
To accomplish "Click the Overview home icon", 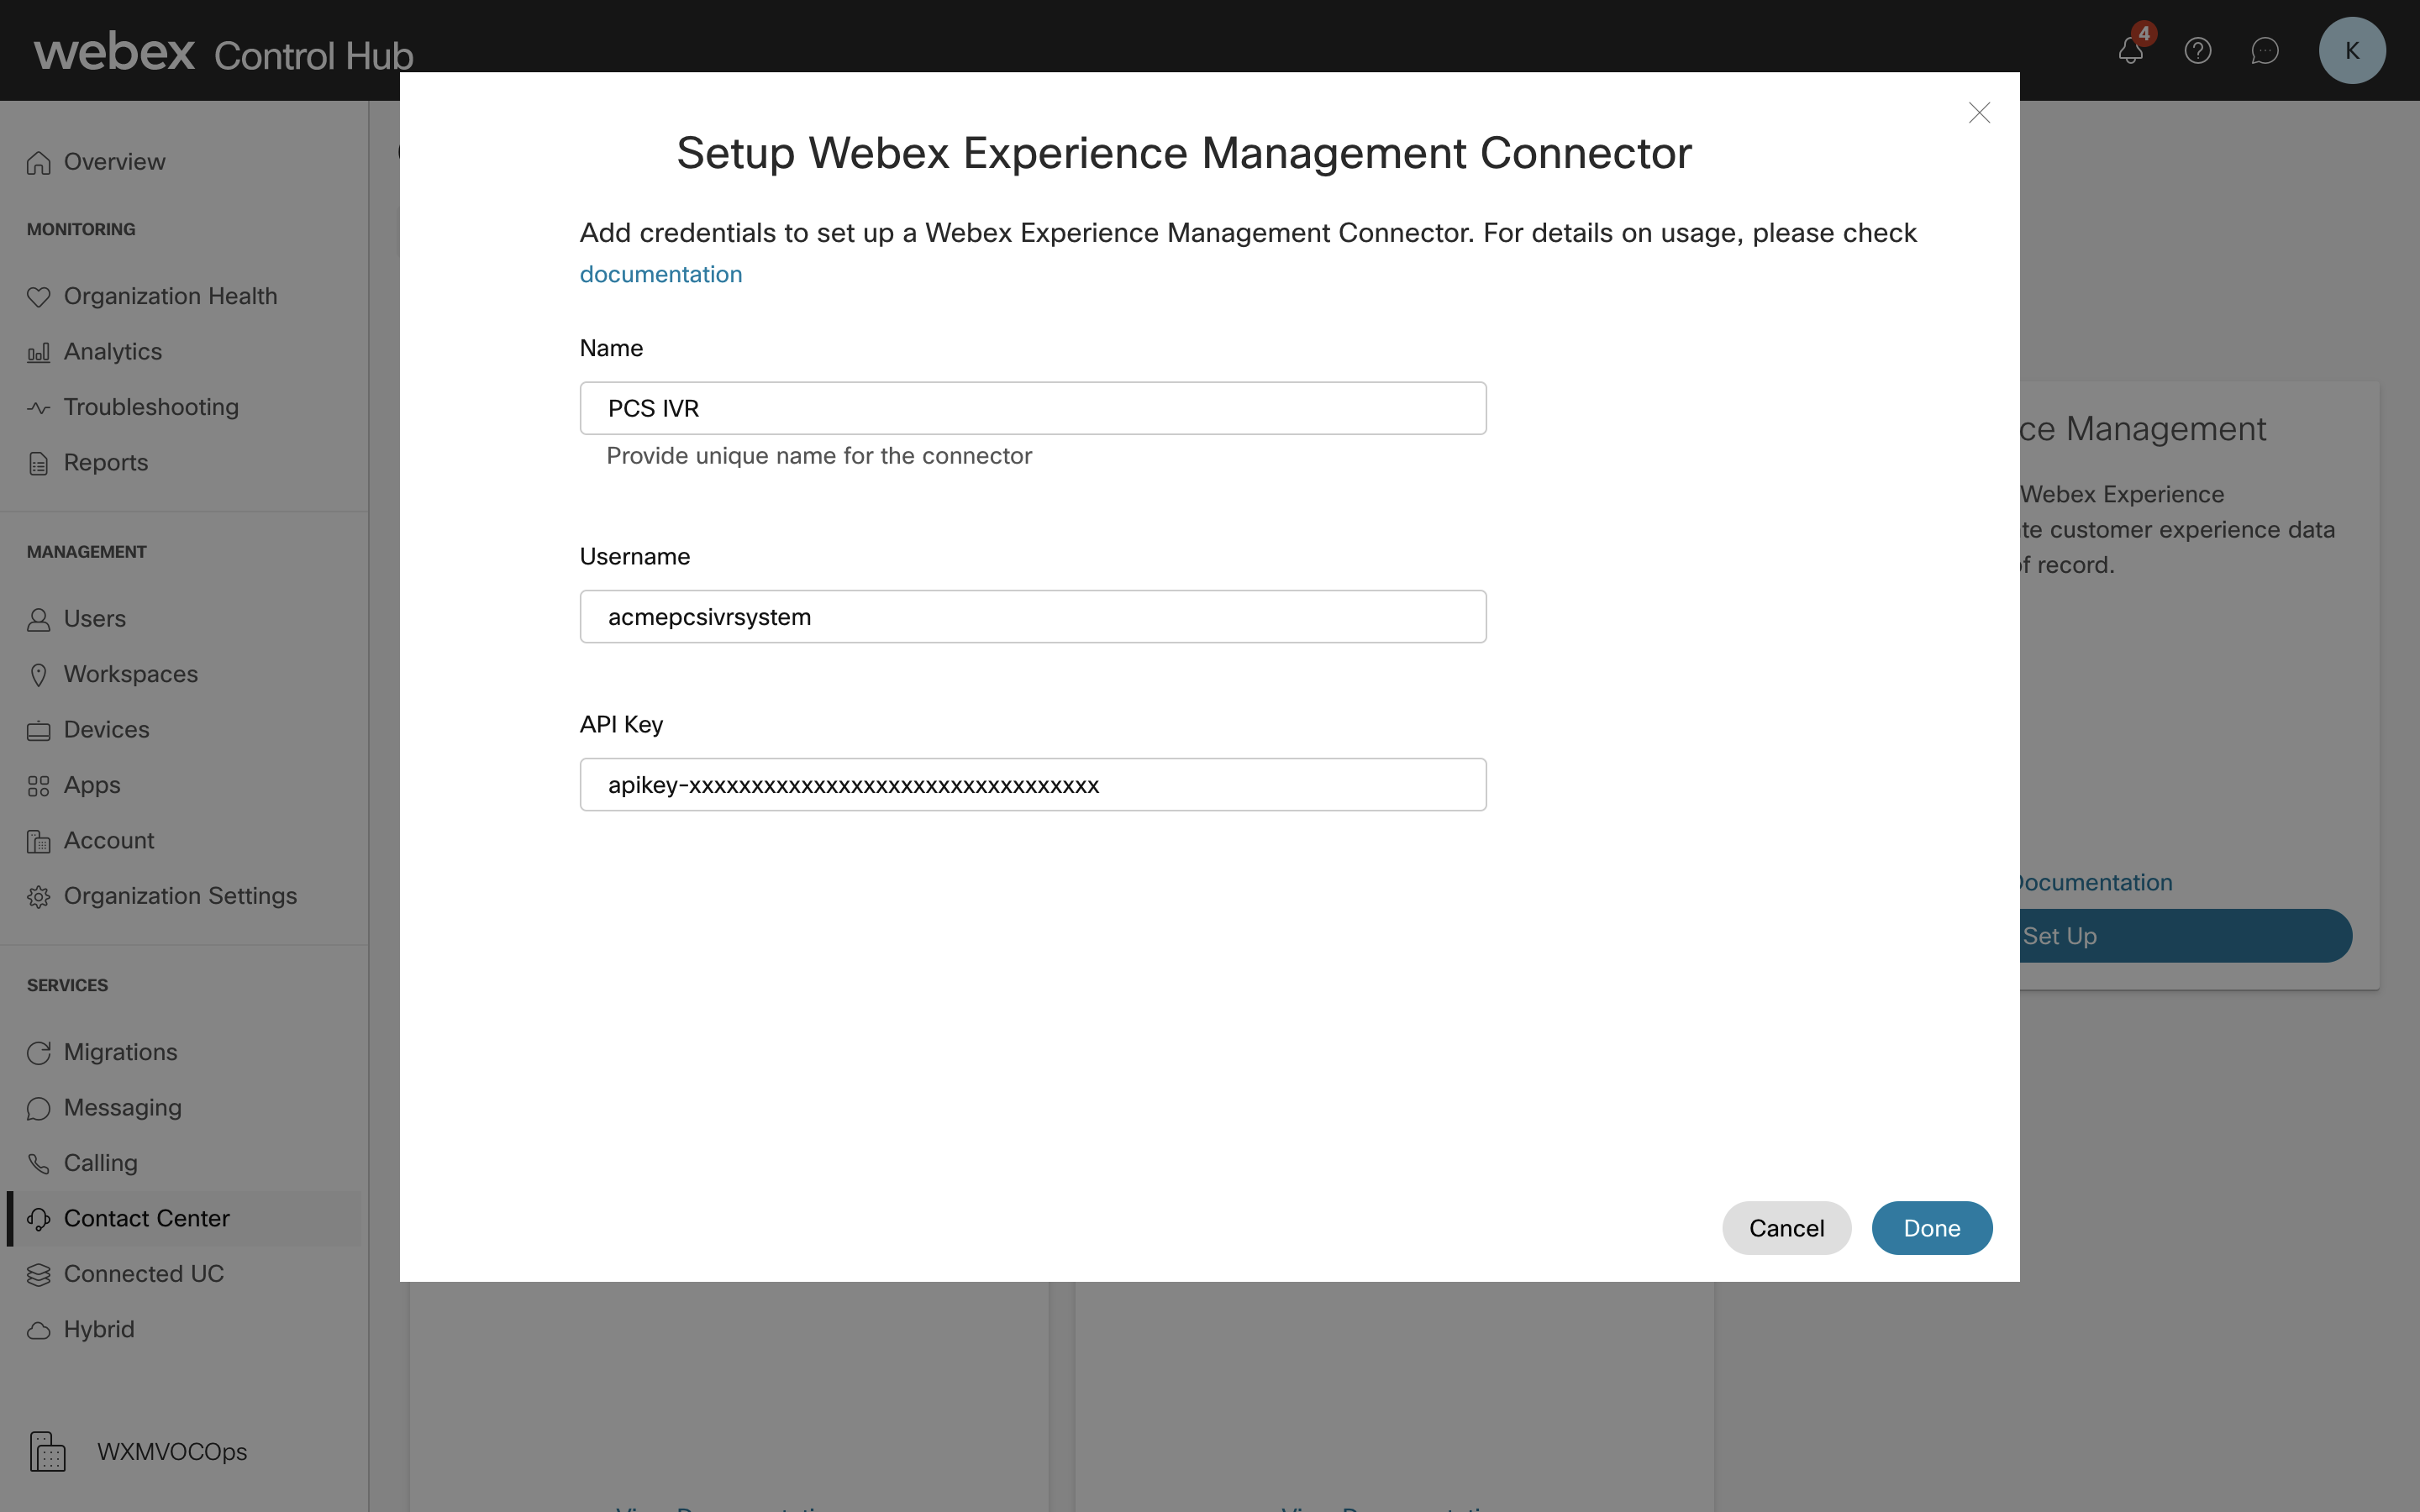I will click(39, 162).
